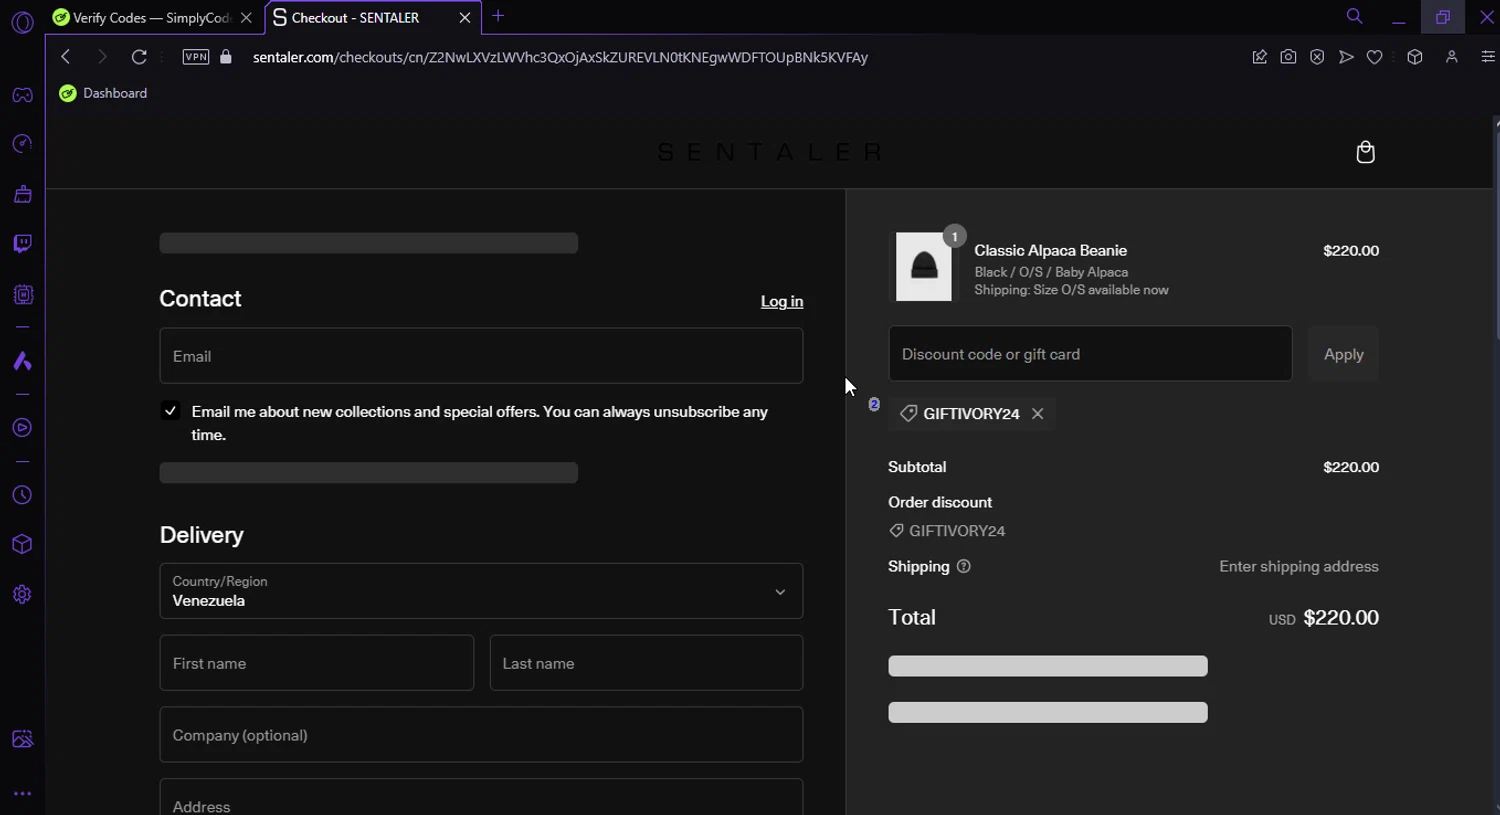
Task: Close the Checkout - SENTALER tab
Action: point(465,18)
